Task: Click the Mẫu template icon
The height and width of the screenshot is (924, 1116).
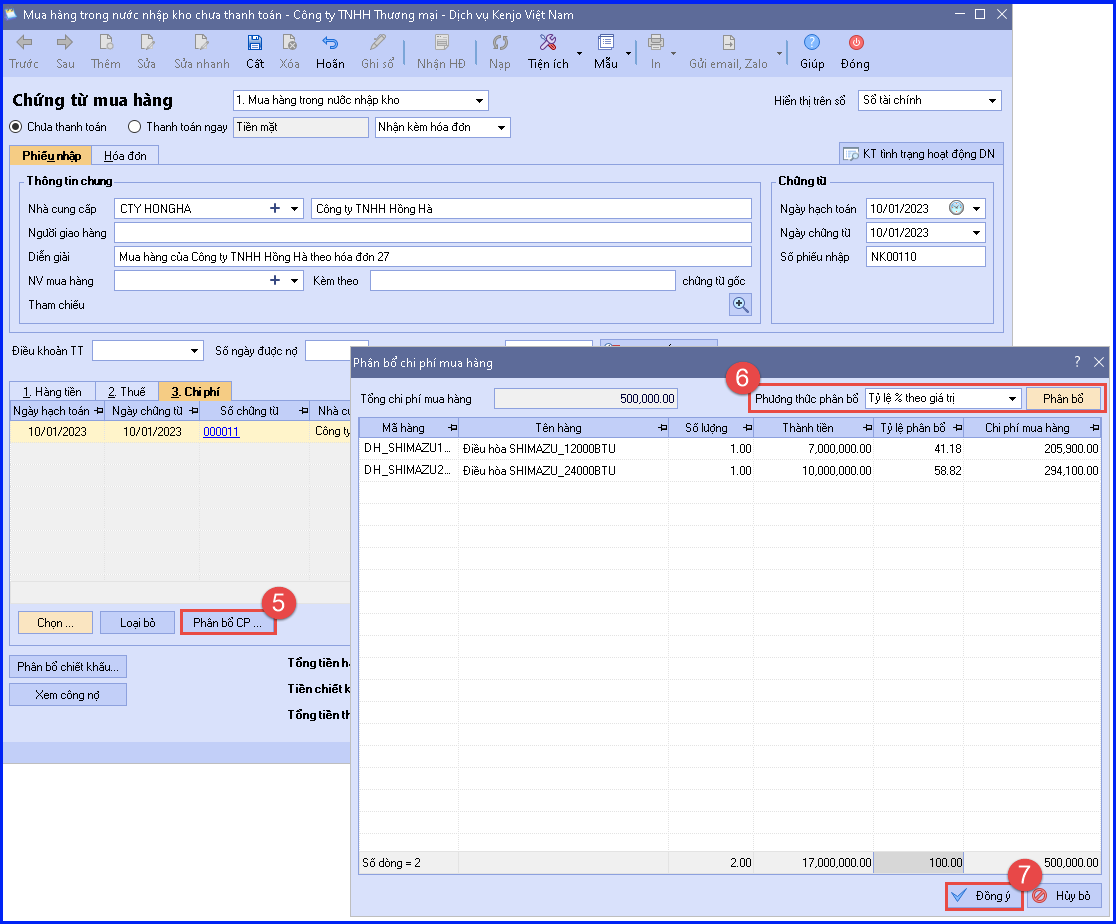Action: pos(606,43)
